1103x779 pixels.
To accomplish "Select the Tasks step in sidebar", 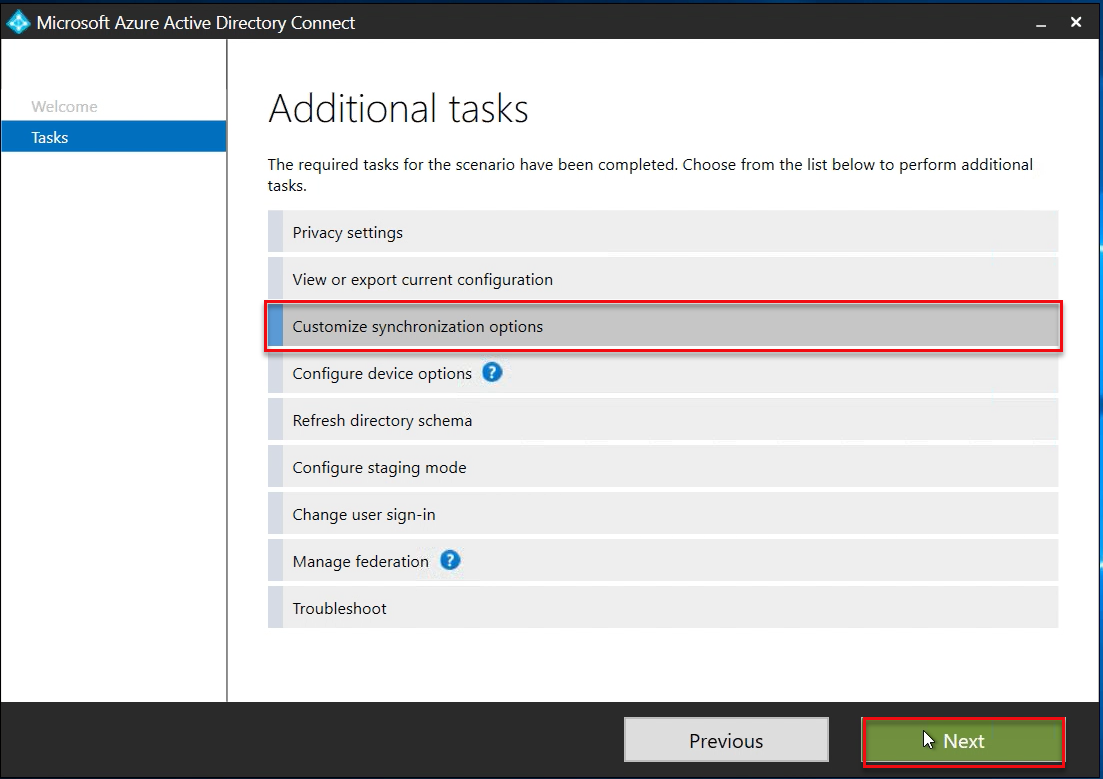I will coord(50,138).
